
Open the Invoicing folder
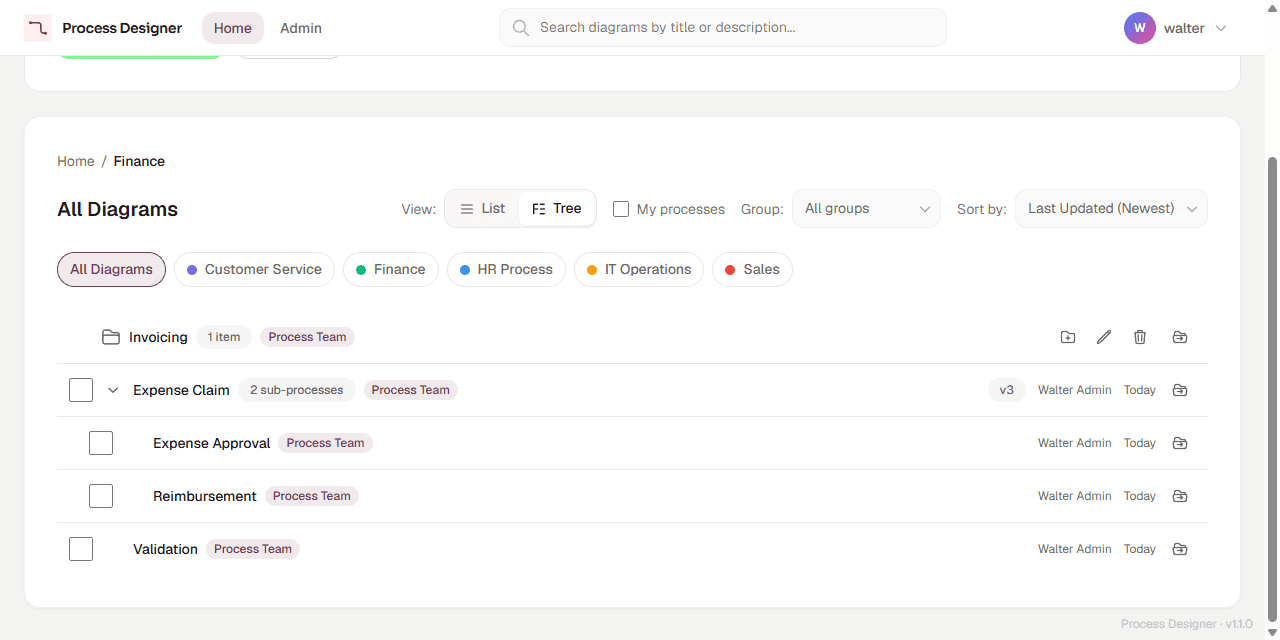pyautogui.click(x=158, y=337)
